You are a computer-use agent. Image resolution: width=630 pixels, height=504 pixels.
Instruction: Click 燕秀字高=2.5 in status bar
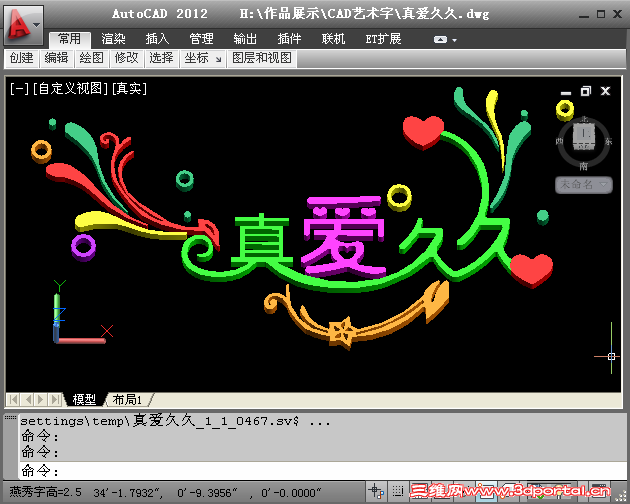click(45, 492)
